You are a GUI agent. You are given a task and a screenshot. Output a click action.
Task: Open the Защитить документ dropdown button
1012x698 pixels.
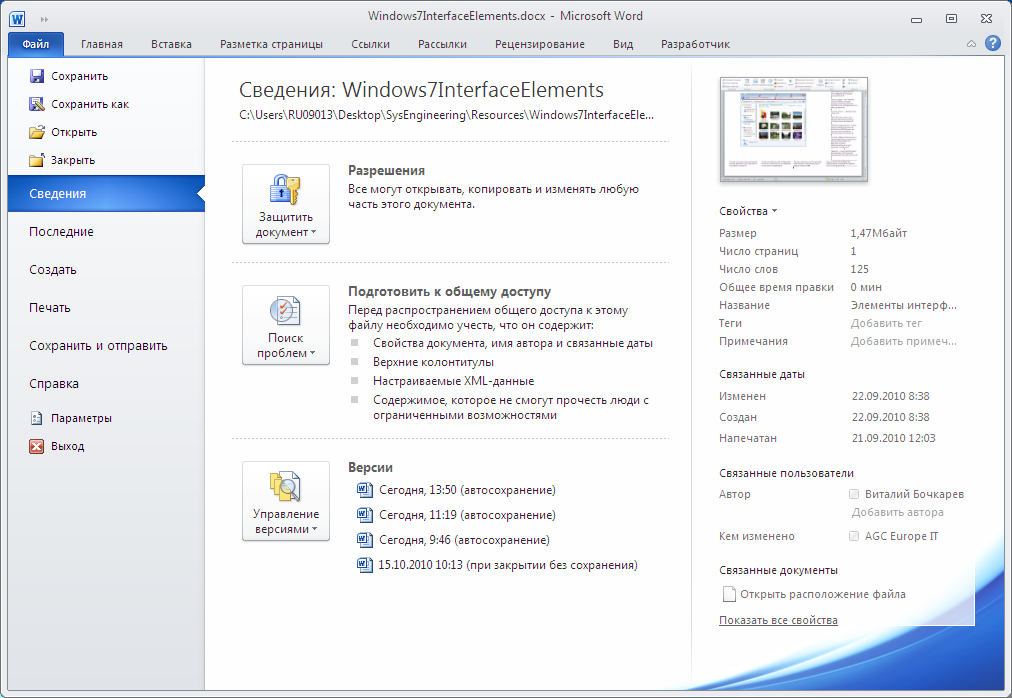pos(286,204)
